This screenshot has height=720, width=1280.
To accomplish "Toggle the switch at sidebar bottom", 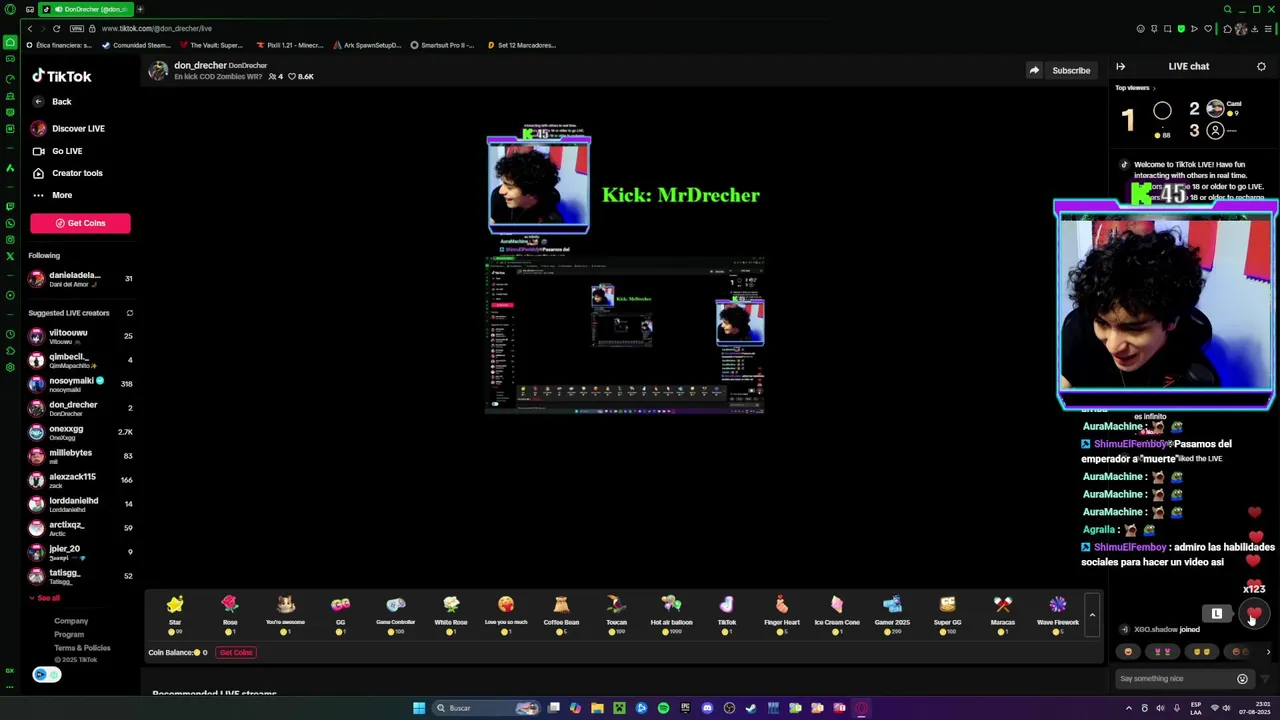I will [x=46, y=675].
